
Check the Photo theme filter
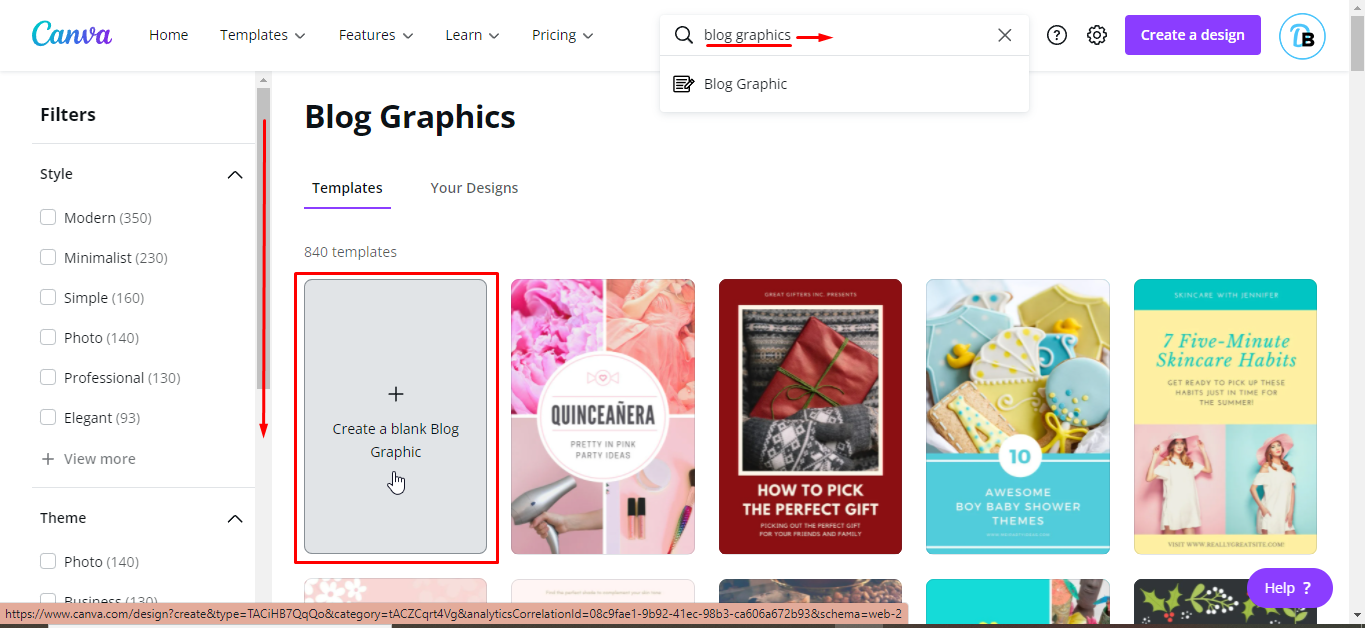(x=48, y=561)
